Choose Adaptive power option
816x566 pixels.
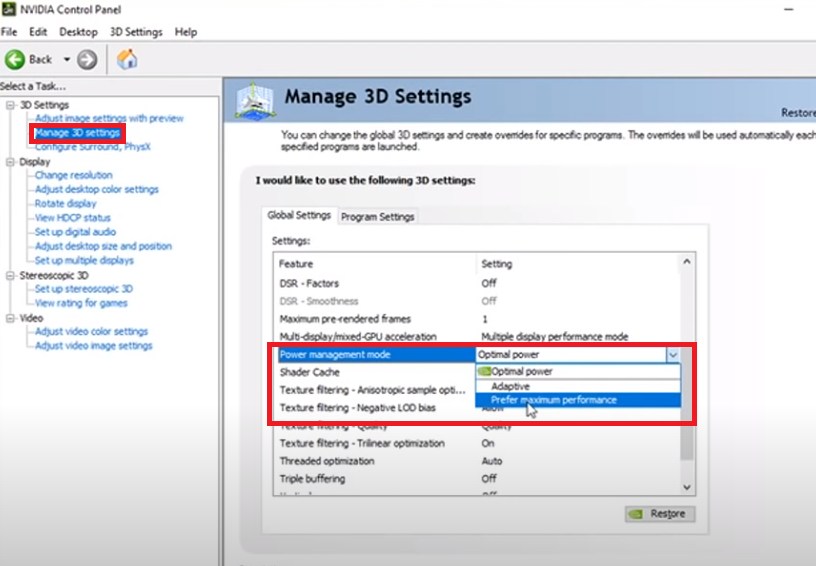click(x=578, y=387)
